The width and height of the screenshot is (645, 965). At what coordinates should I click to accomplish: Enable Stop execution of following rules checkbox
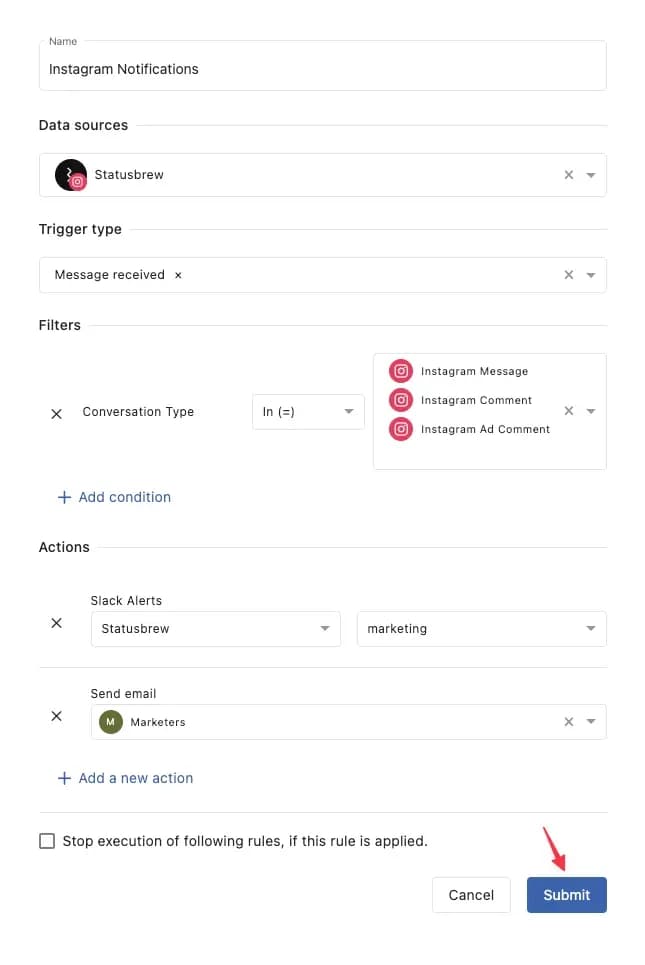point(47,841)
